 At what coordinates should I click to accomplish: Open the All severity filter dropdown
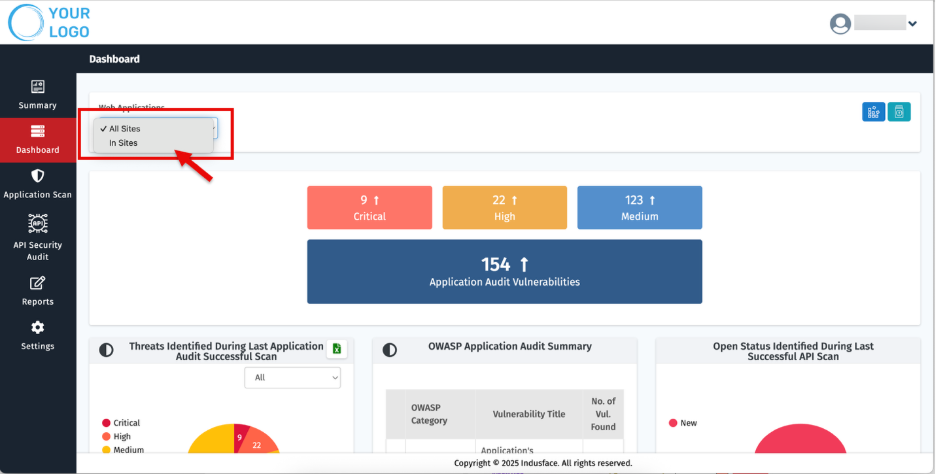pyautogui.click(x=292, y=377)
